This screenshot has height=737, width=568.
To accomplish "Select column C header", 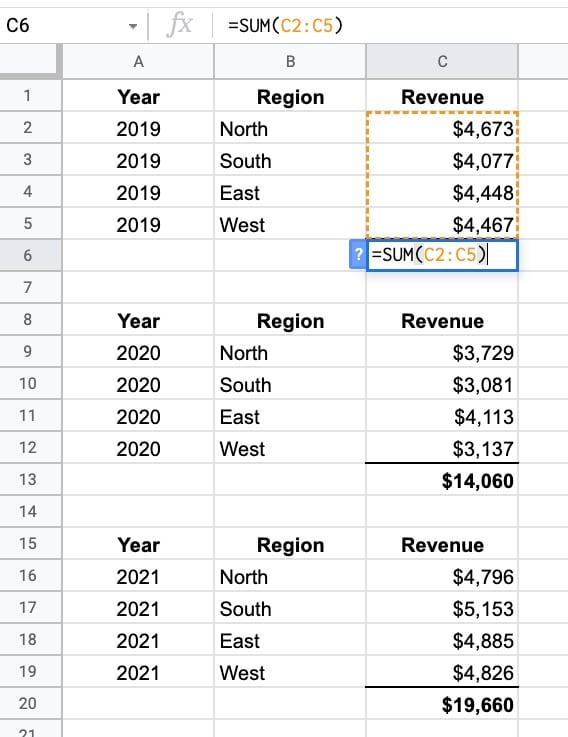I will click(442, 61).
